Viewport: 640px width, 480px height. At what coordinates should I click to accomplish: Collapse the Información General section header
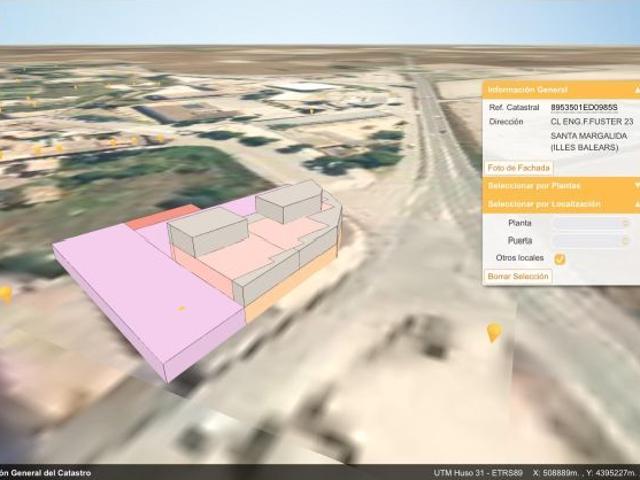click(561, 90)
